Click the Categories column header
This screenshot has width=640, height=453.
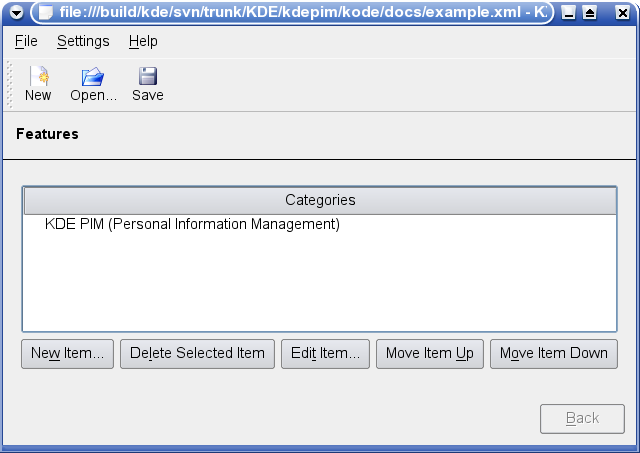[320, 200]
